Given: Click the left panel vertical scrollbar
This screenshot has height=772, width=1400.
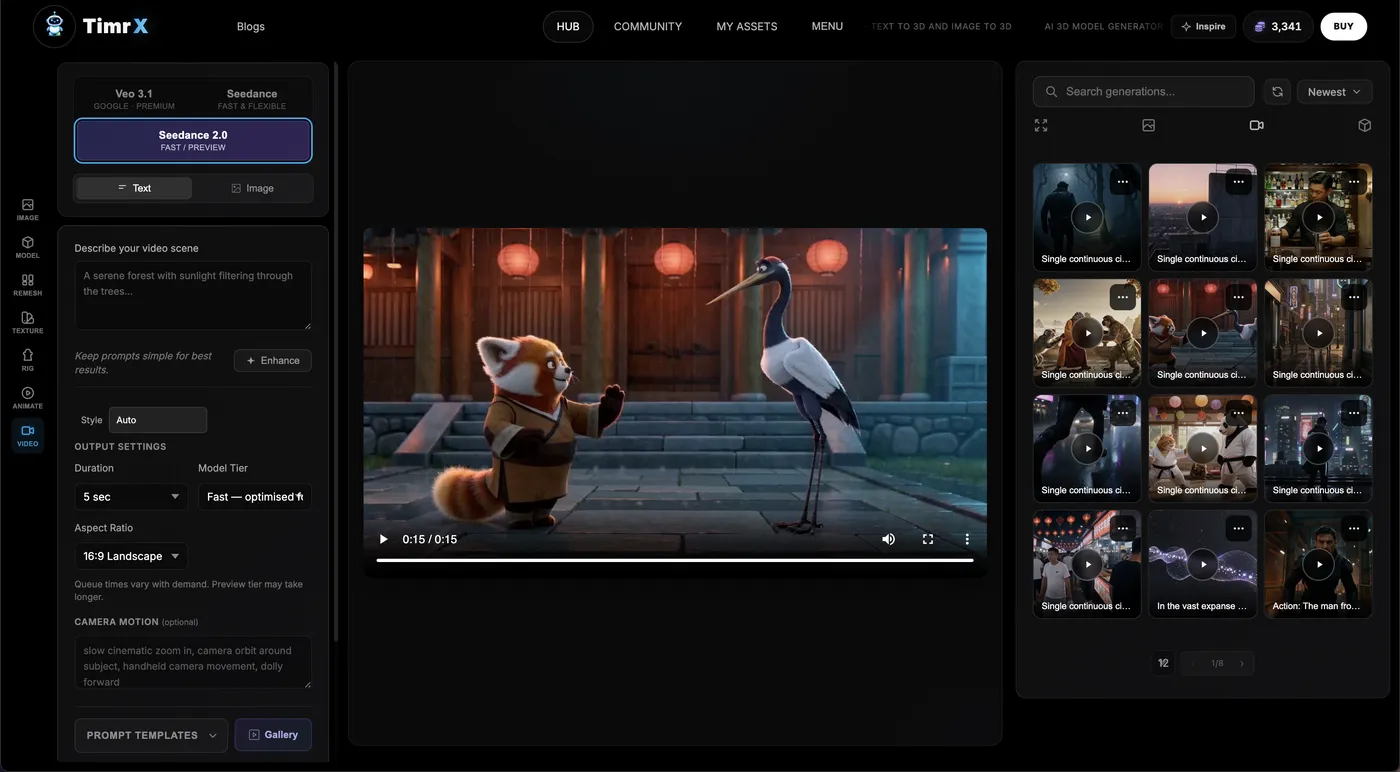Looking at the screenshot, I should 336,350.
